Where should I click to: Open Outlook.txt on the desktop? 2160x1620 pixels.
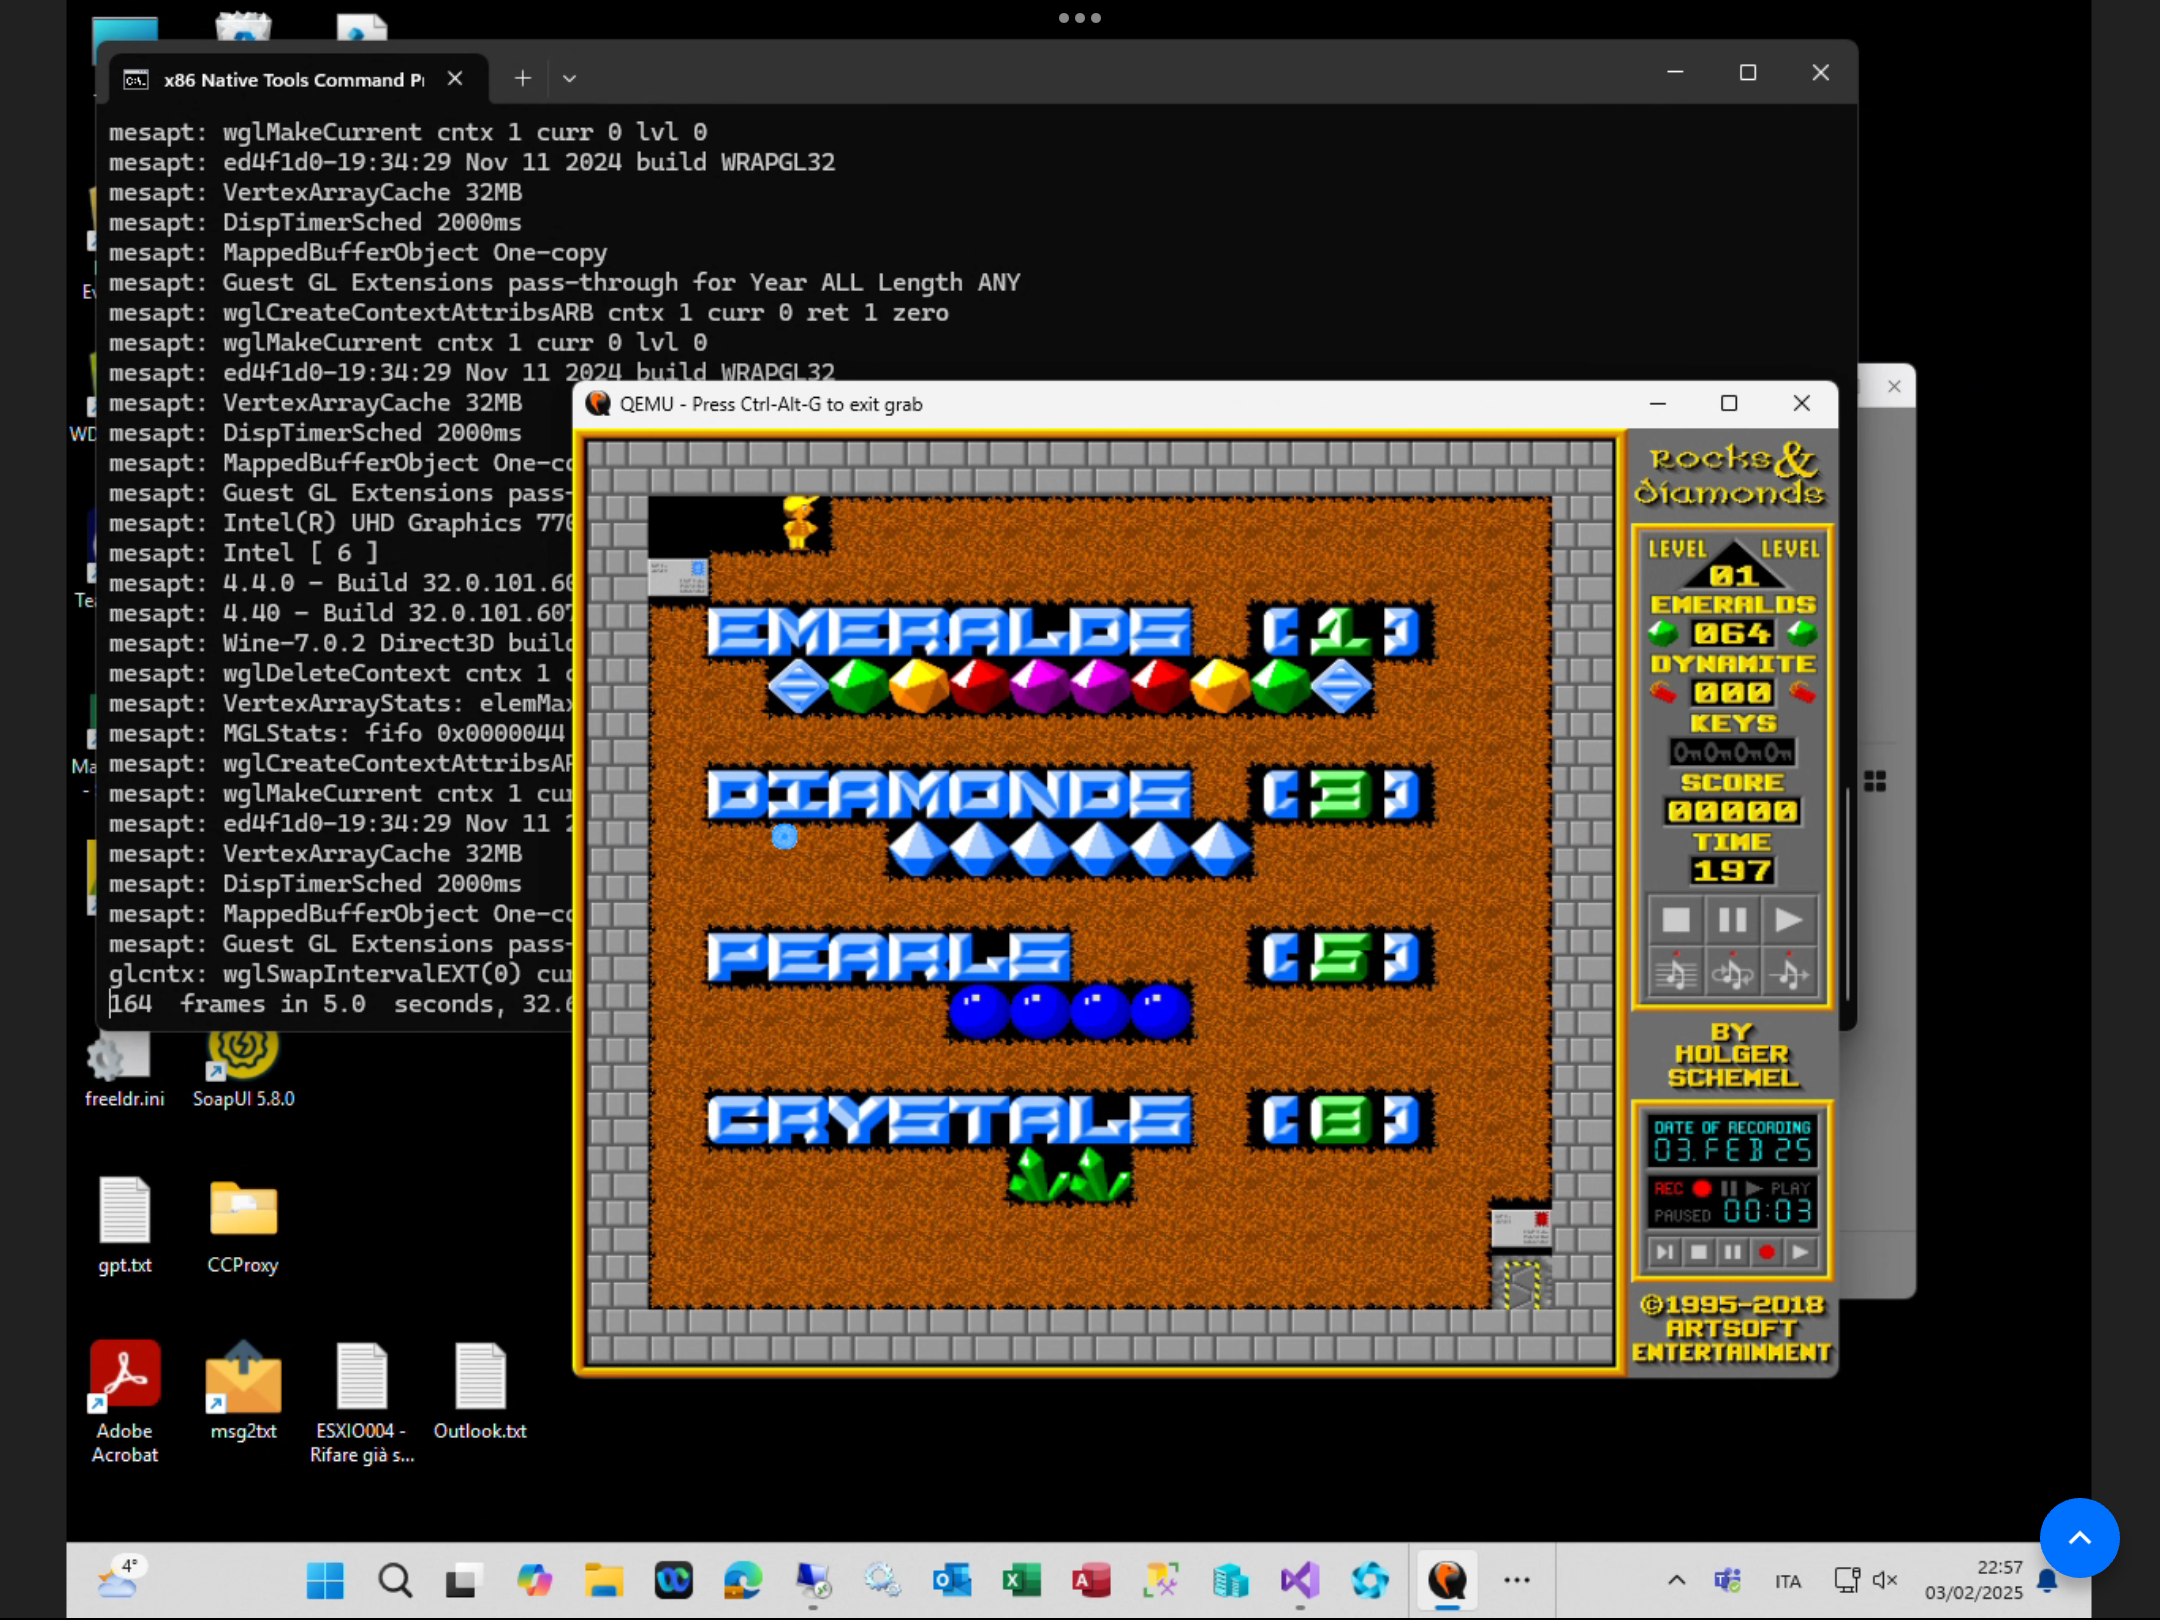[480, 1390]
